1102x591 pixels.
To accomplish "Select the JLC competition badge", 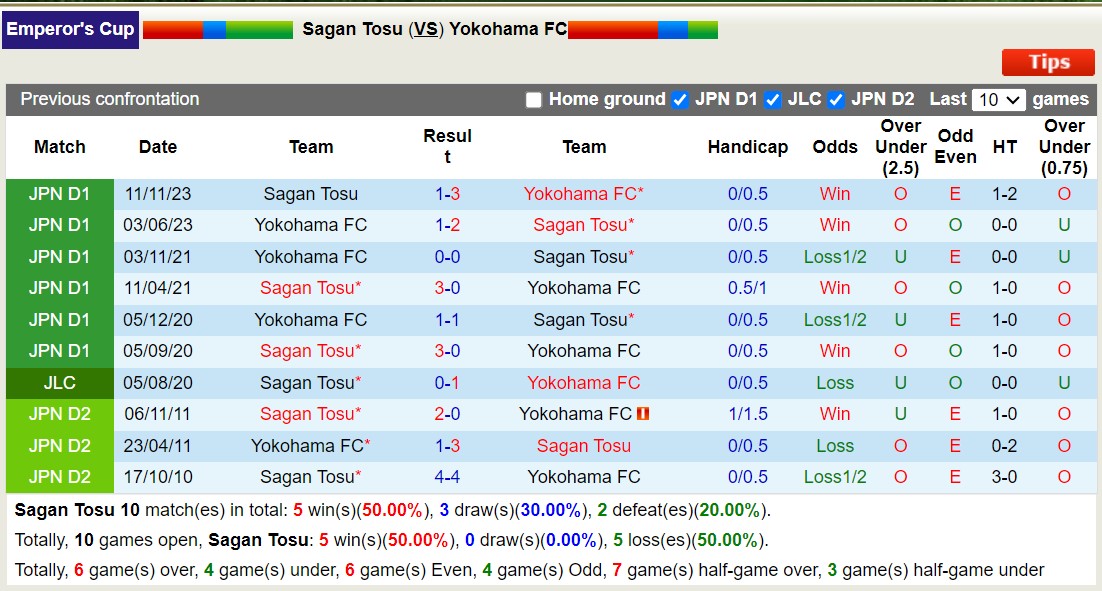I will point(60,383).
